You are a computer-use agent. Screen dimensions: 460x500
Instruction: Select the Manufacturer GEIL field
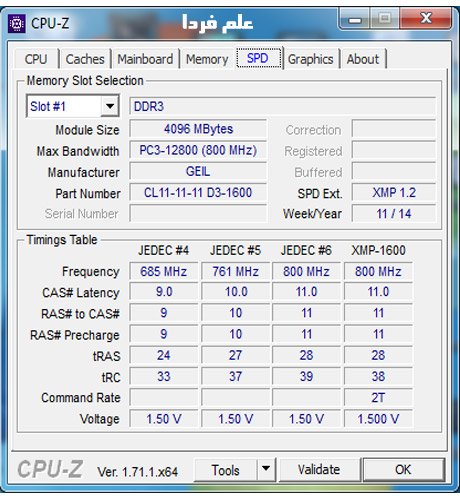point(198,171)
